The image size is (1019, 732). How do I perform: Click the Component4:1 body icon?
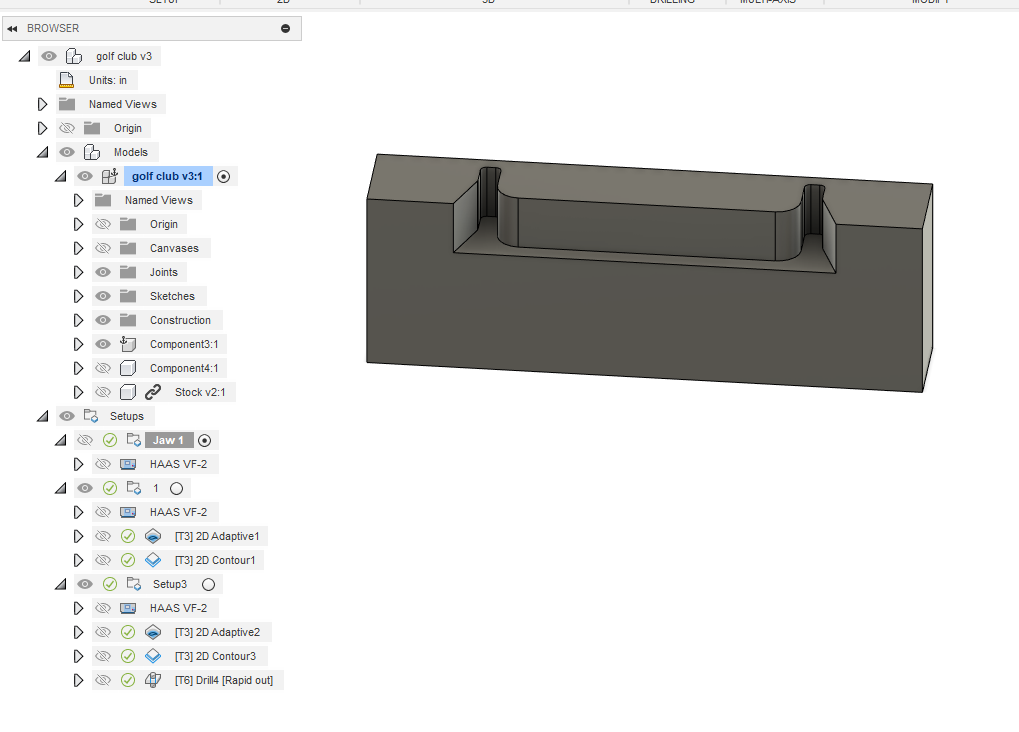tap(128, 368)
